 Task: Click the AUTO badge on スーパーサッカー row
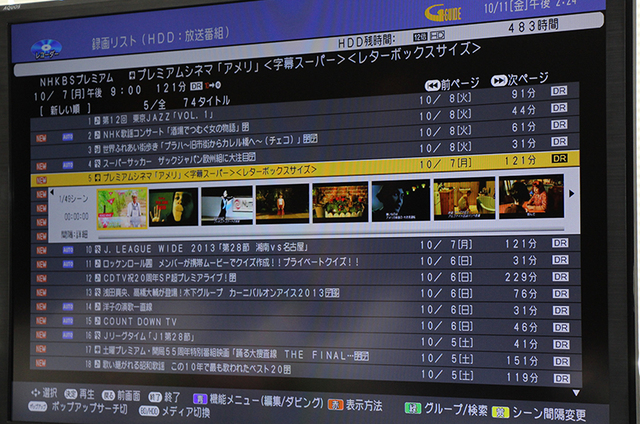coord(68,165)
